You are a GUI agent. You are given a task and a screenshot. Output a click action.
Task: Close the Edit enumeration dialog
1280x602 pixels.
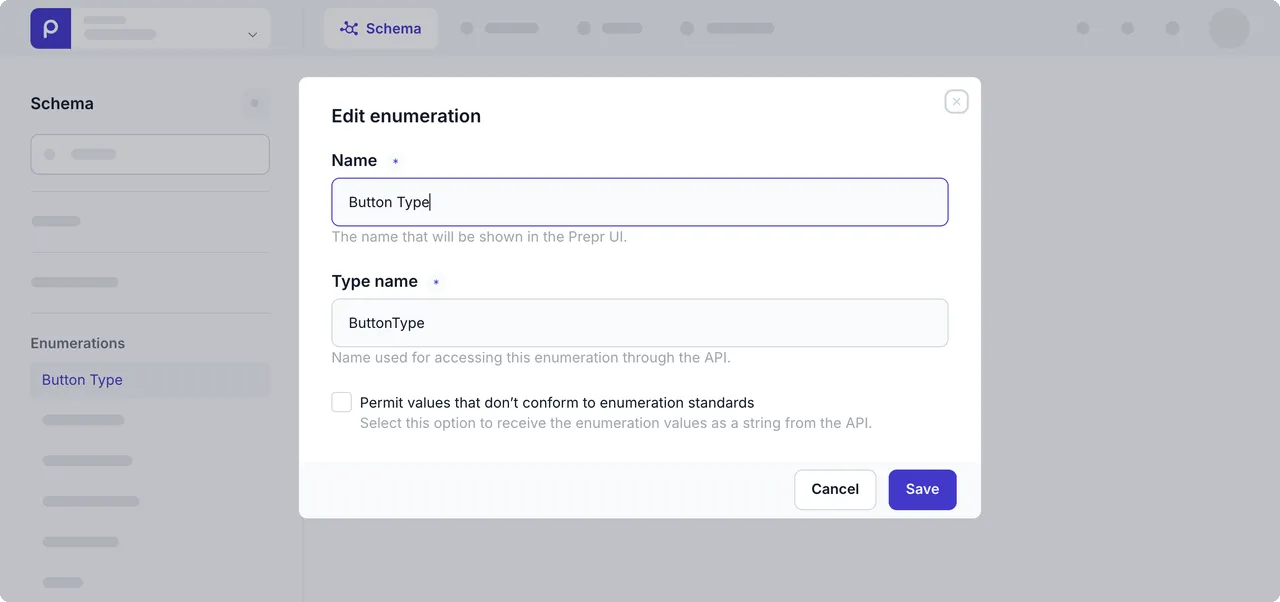[x=956, y=101]
